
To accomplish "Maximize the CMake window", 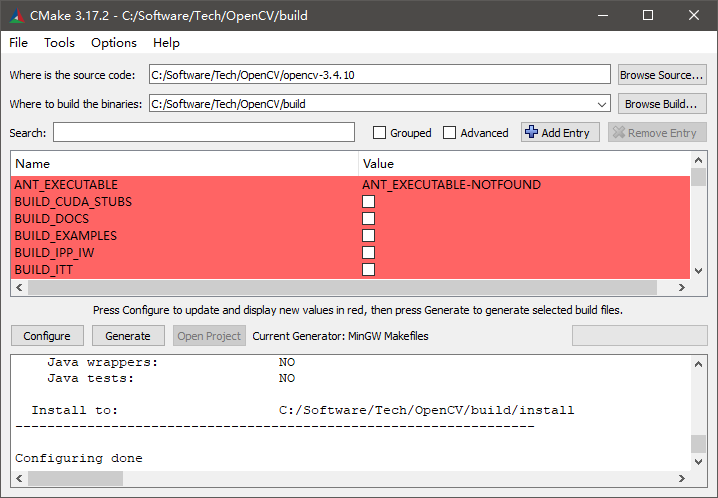I will [648, 16].
